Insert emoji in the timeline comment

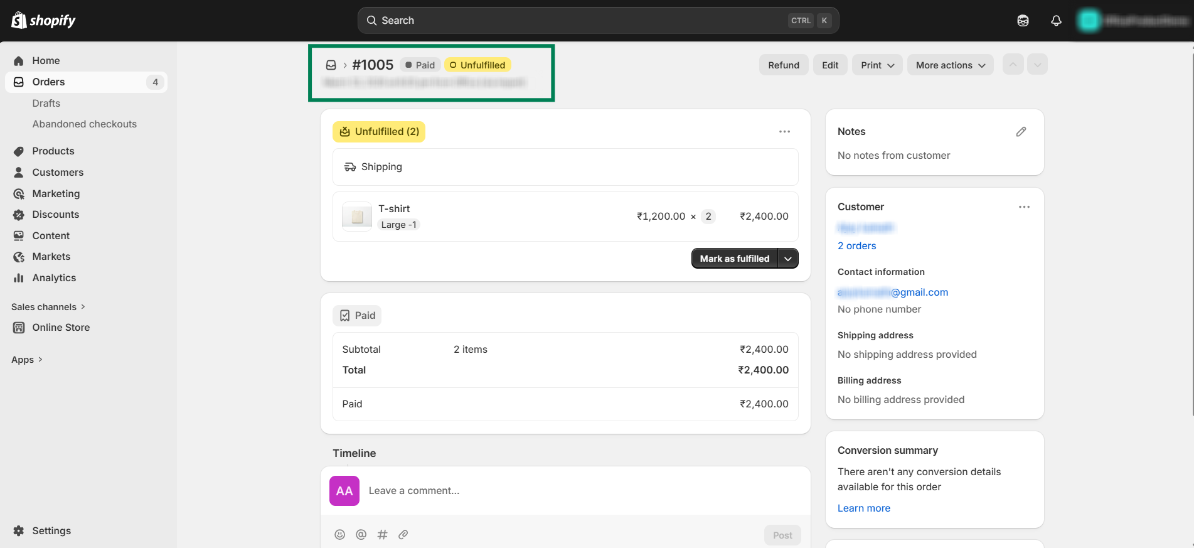click(x=340, y=535)
